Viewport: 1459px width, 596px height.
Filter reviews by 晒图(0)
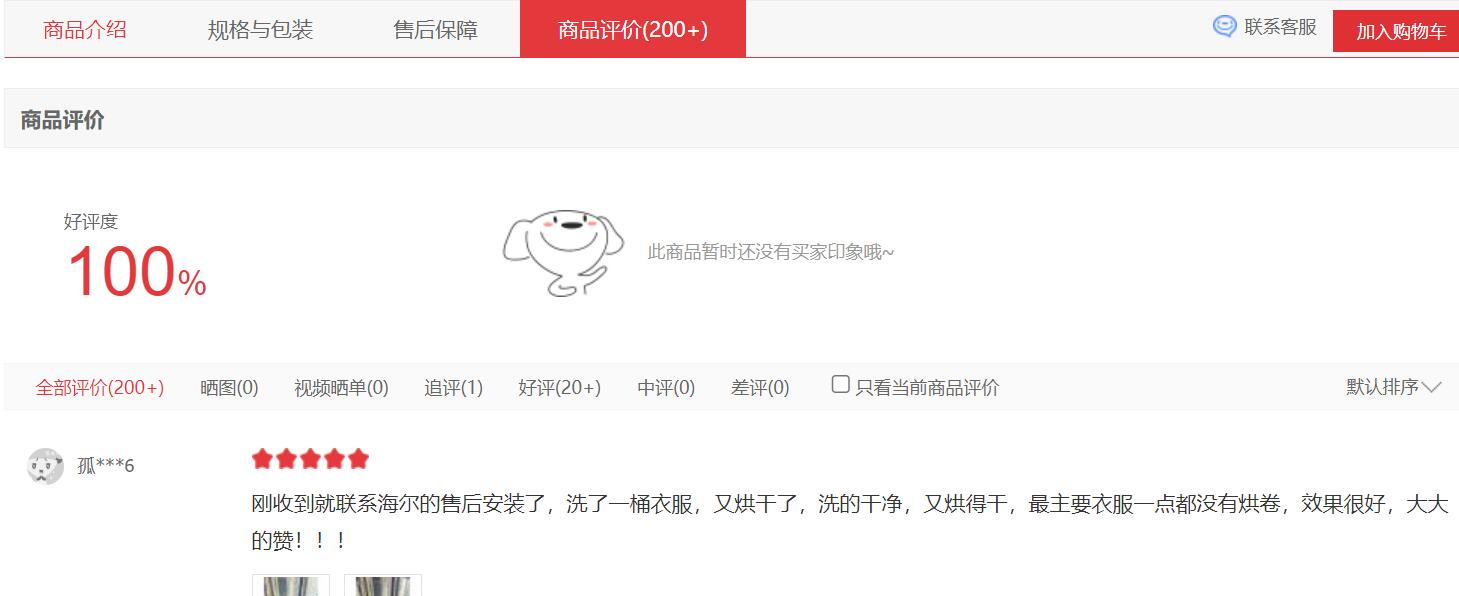pyautogui.click(x=229, y=388)
